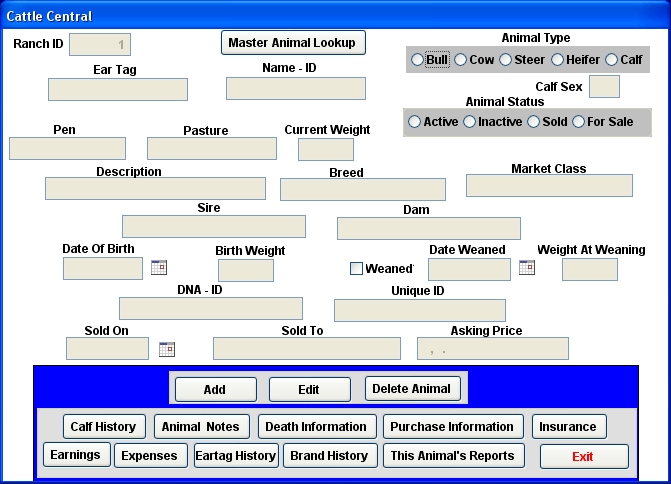
Task: Exit the Cattle Central form
Action: 583,457
